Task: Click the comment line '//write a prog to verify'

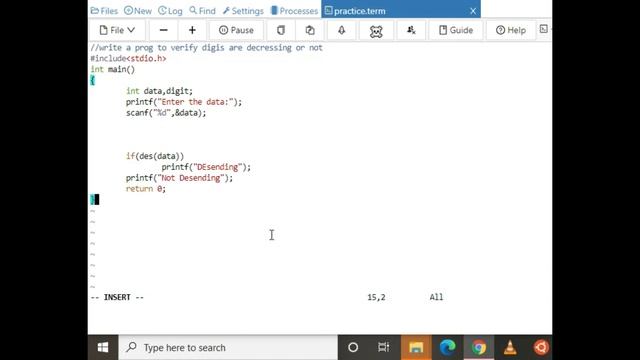Action: 207,48
